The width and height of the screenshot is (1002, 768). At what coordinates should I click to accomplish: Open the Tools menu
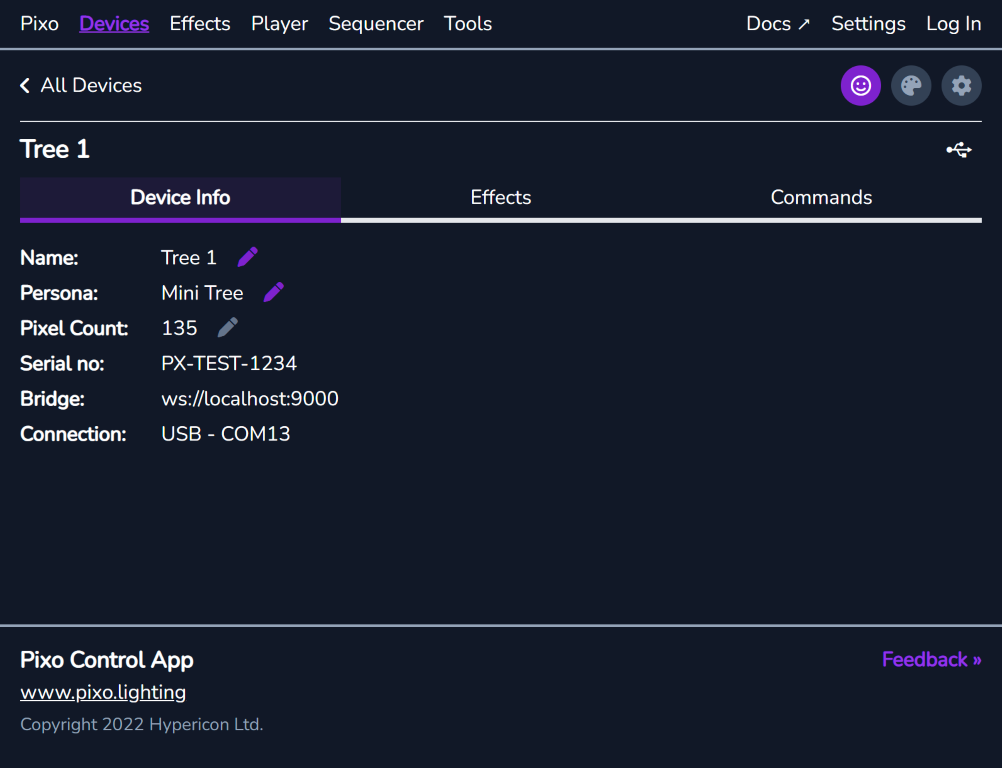467,23
